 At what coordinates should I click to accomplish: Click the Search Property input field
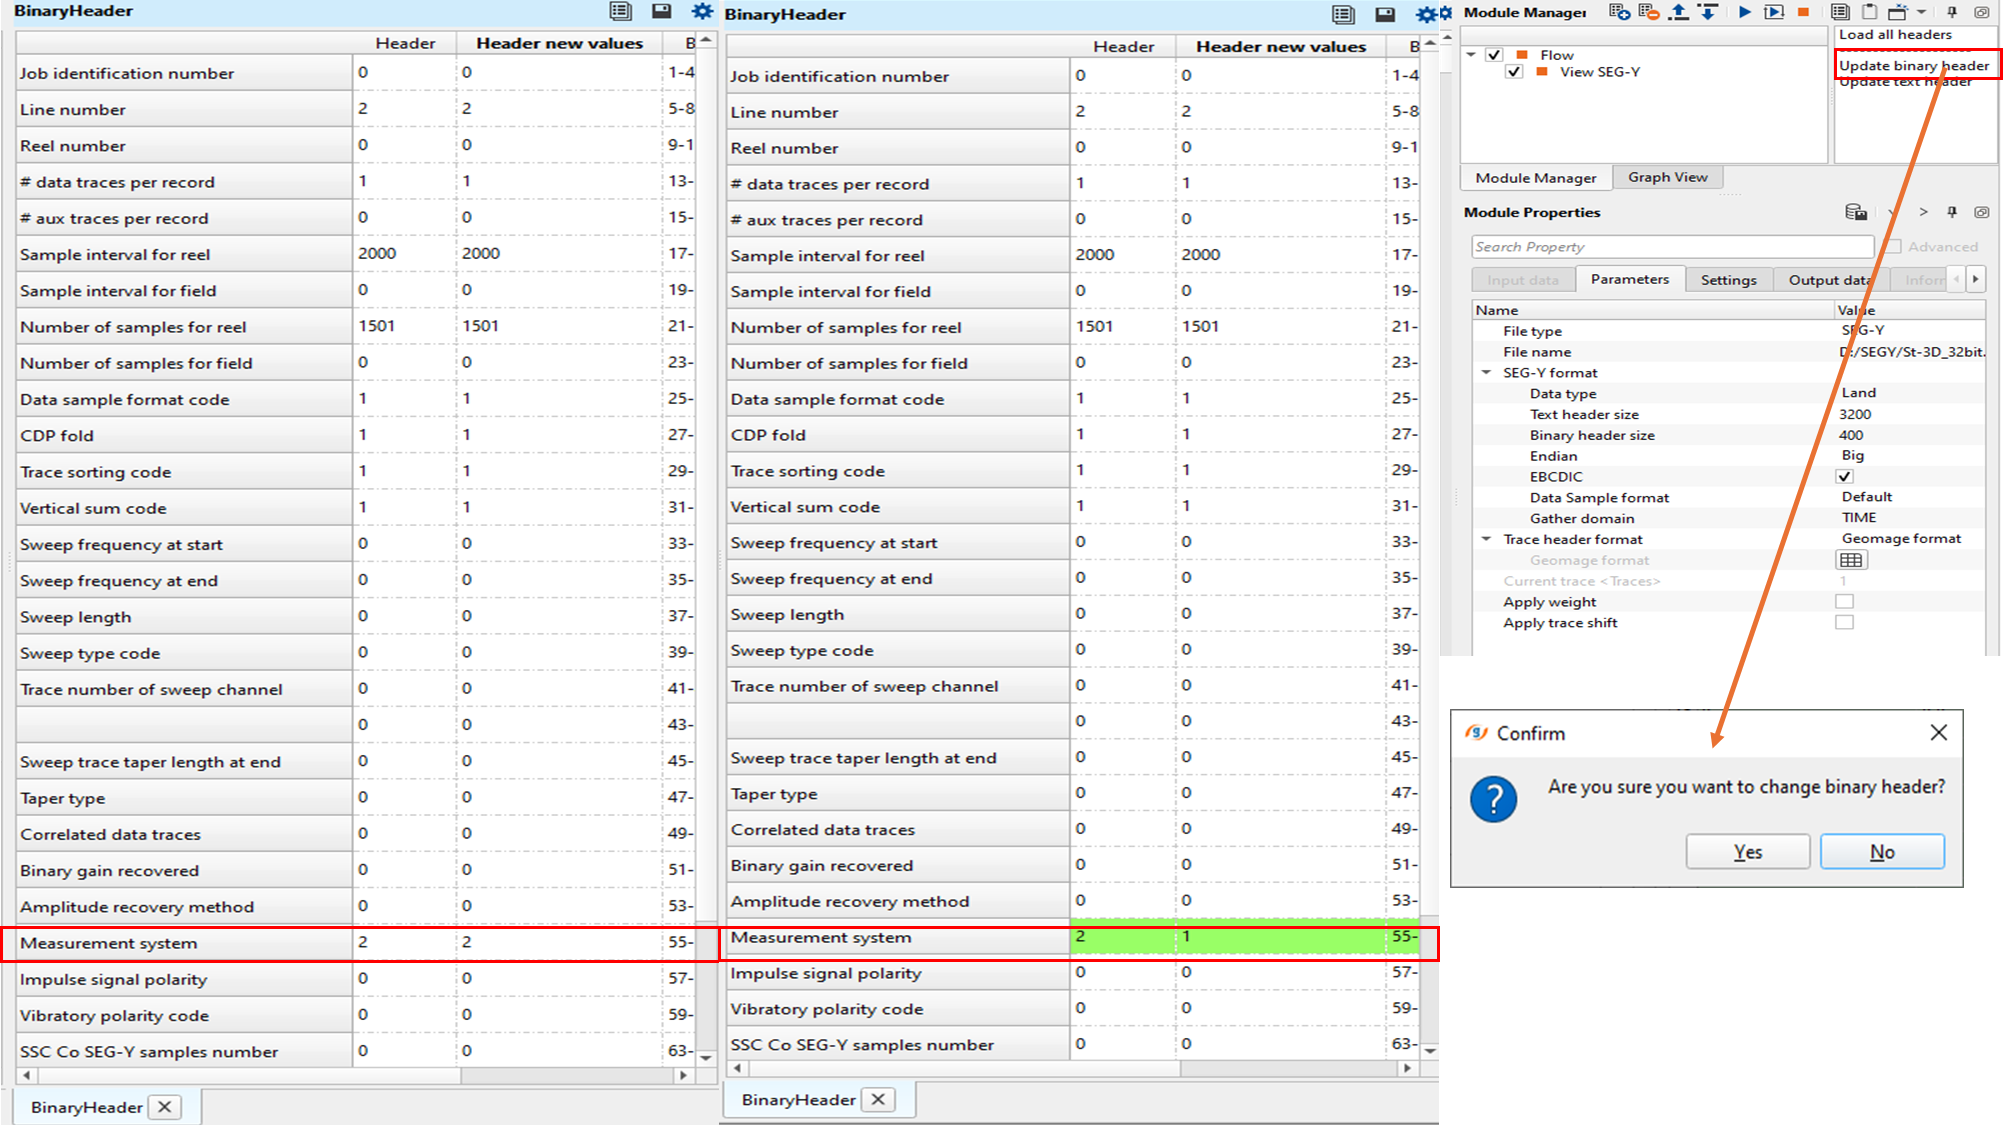(1671, 247)
